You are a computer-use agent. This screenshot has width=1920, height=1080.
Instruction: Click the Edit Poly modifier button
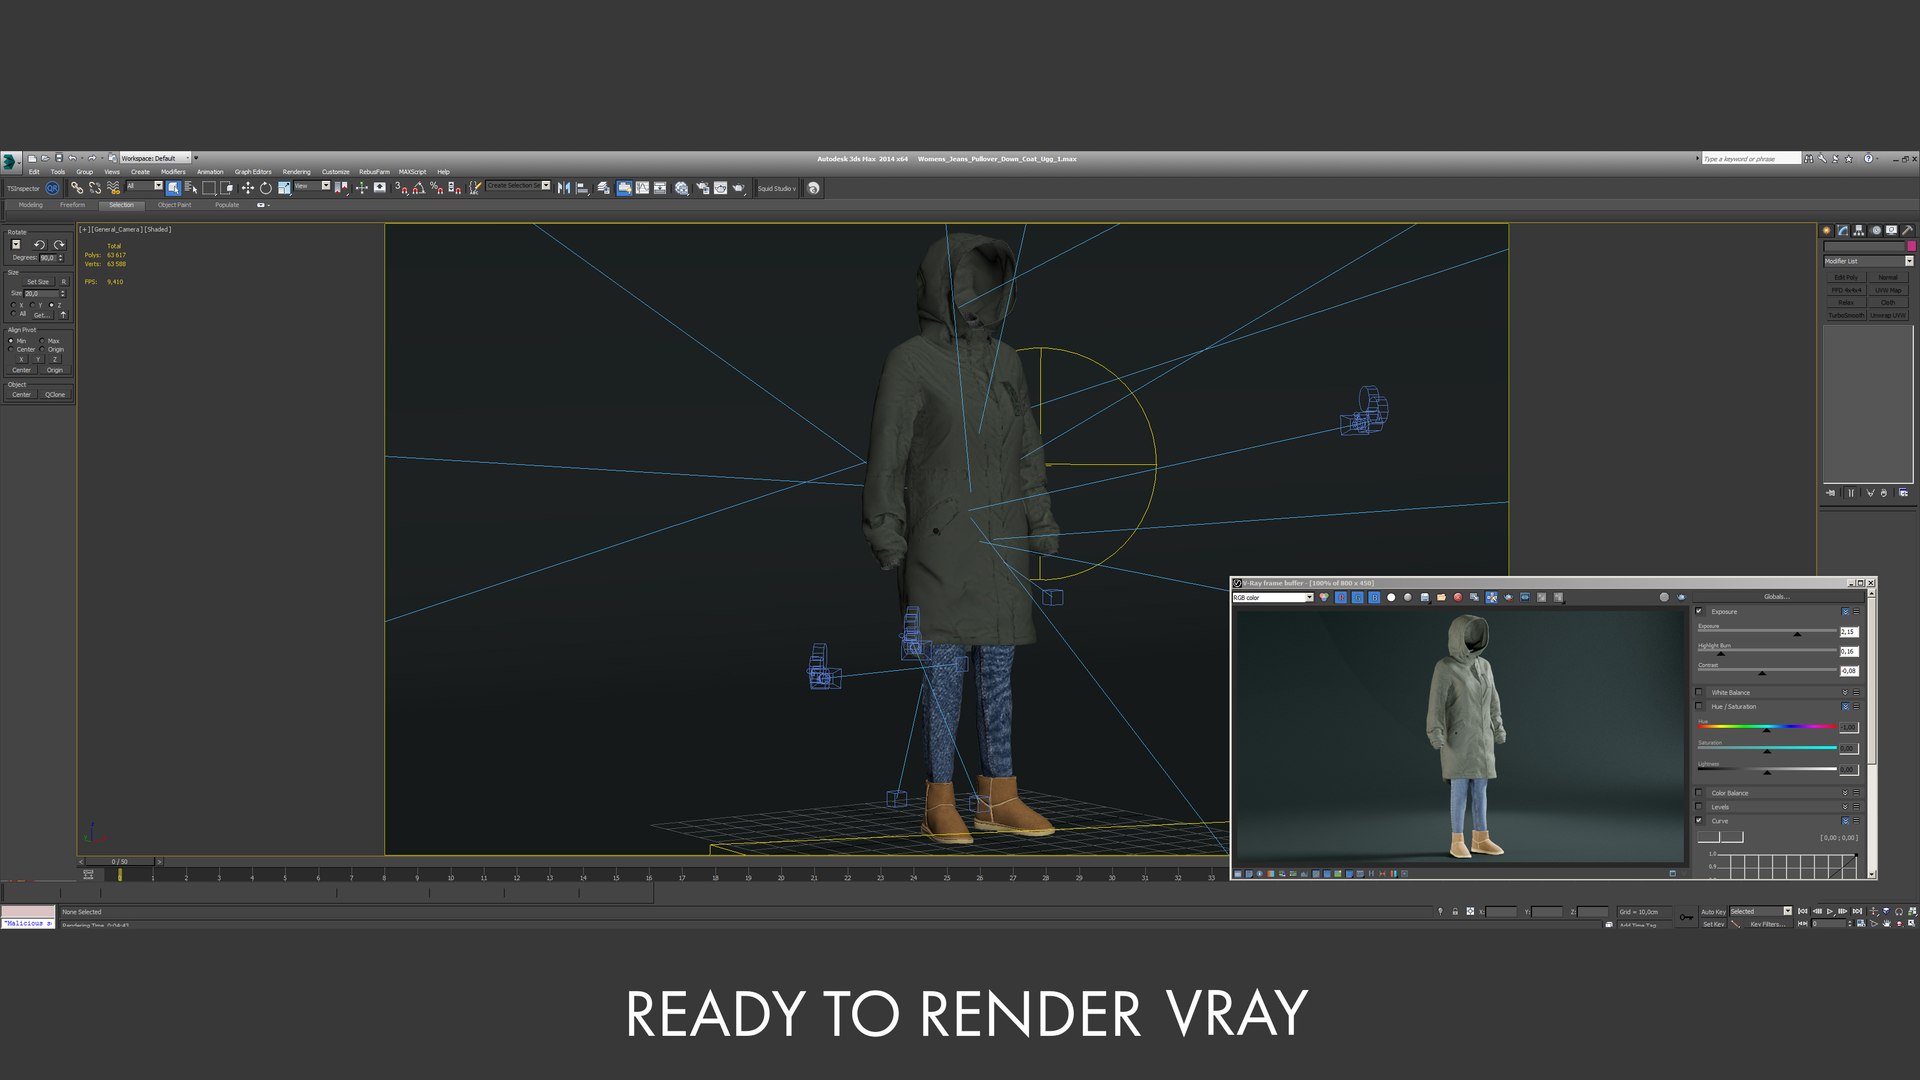(1847, 277)
